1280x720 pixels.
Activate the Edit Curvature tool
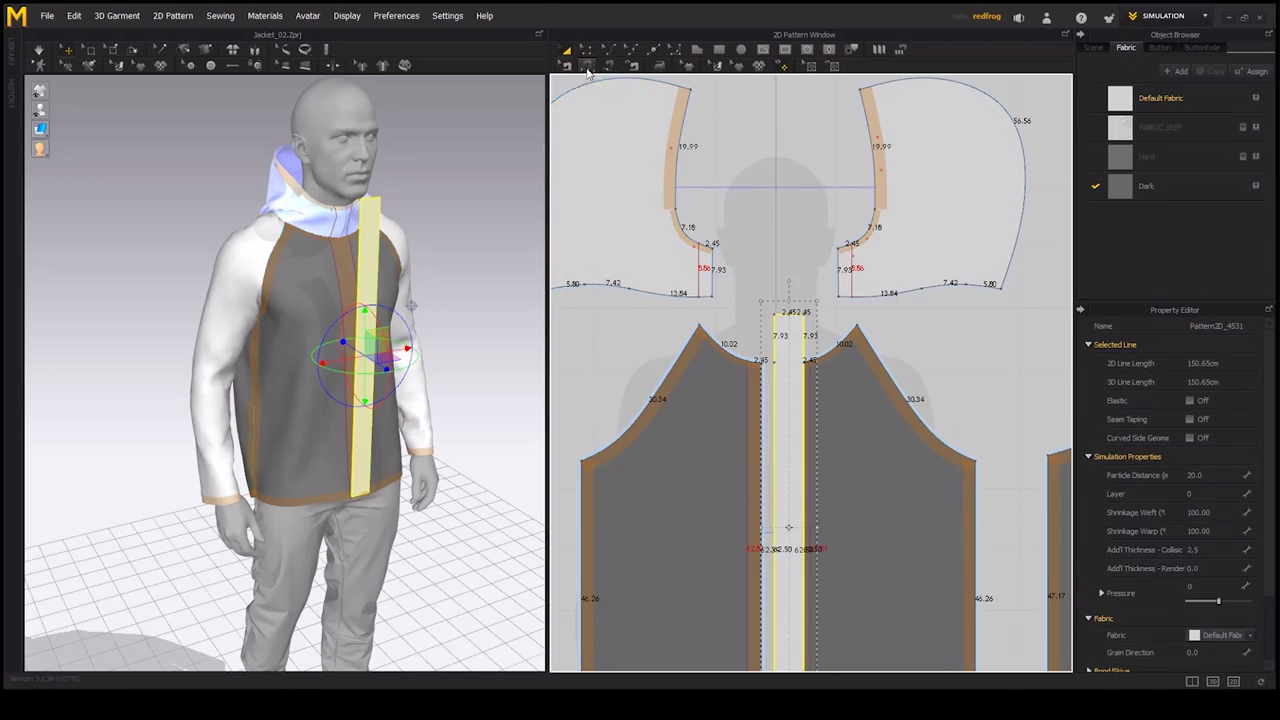[608, 50]
